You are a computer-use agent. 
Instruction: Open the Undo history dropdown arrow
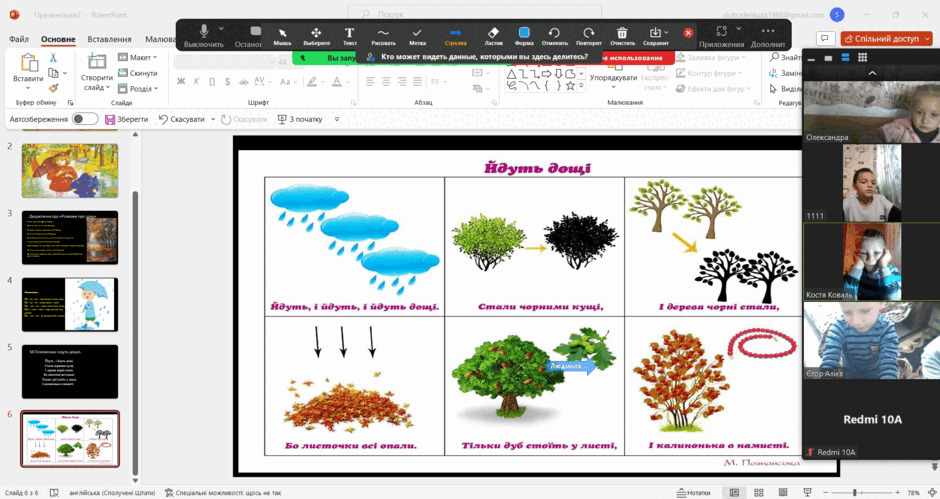[x=213, y=119]
